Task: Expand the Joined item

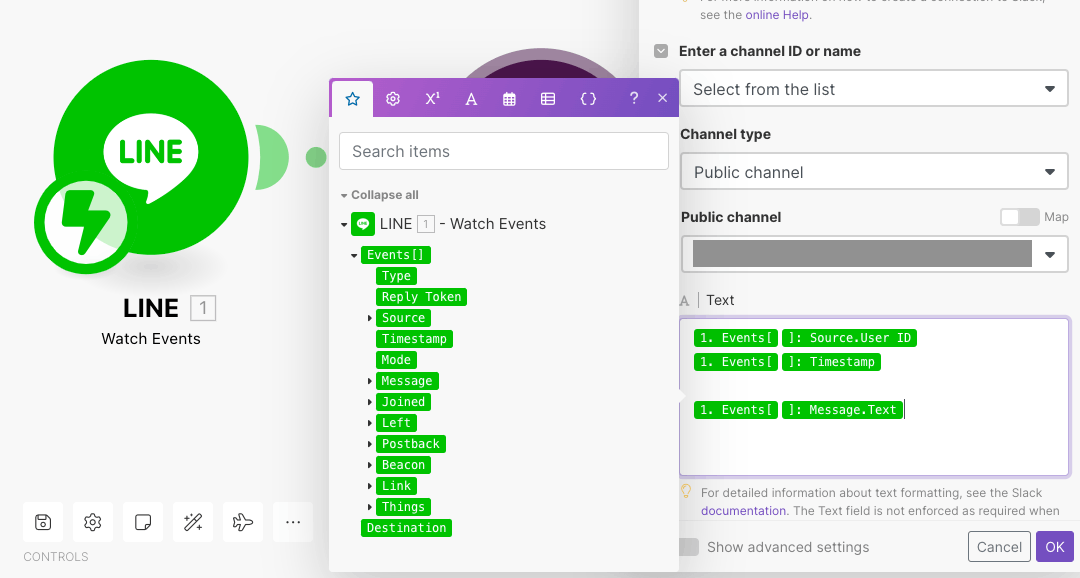Action: 370,402
